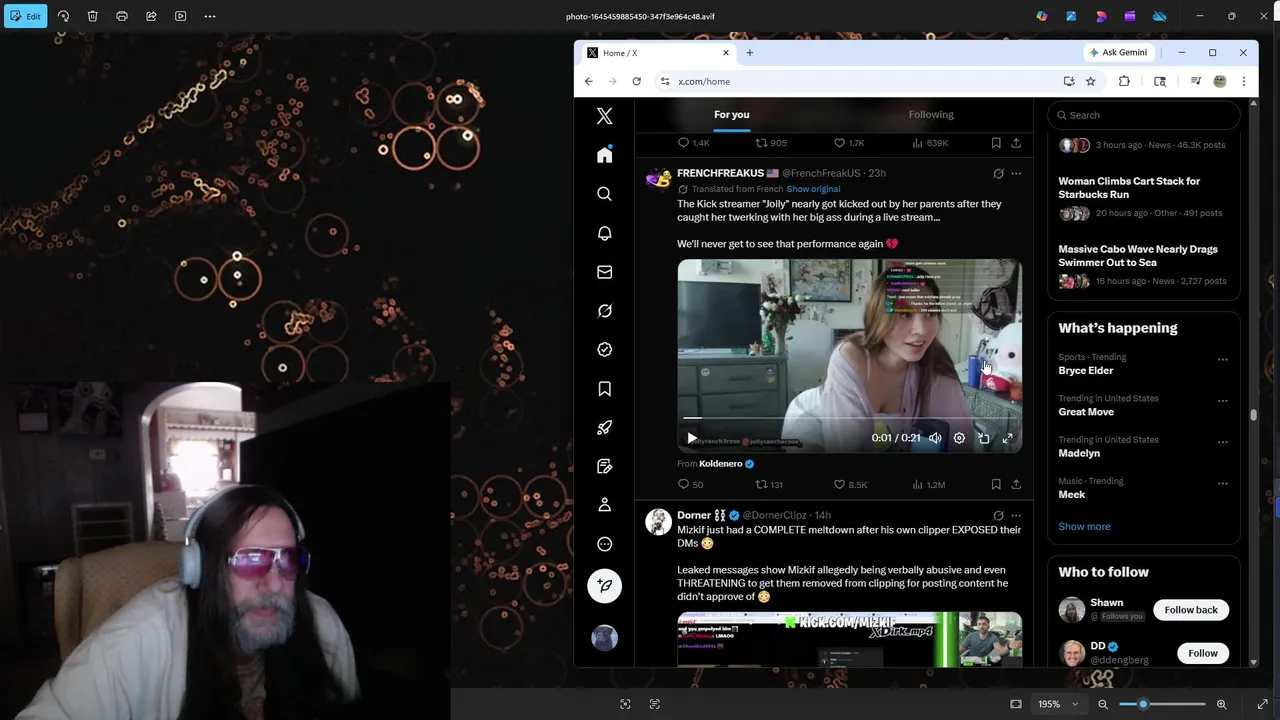Play the Jolly streamer video
This screenshot has height=720, width=1280.
coord(692,438)
